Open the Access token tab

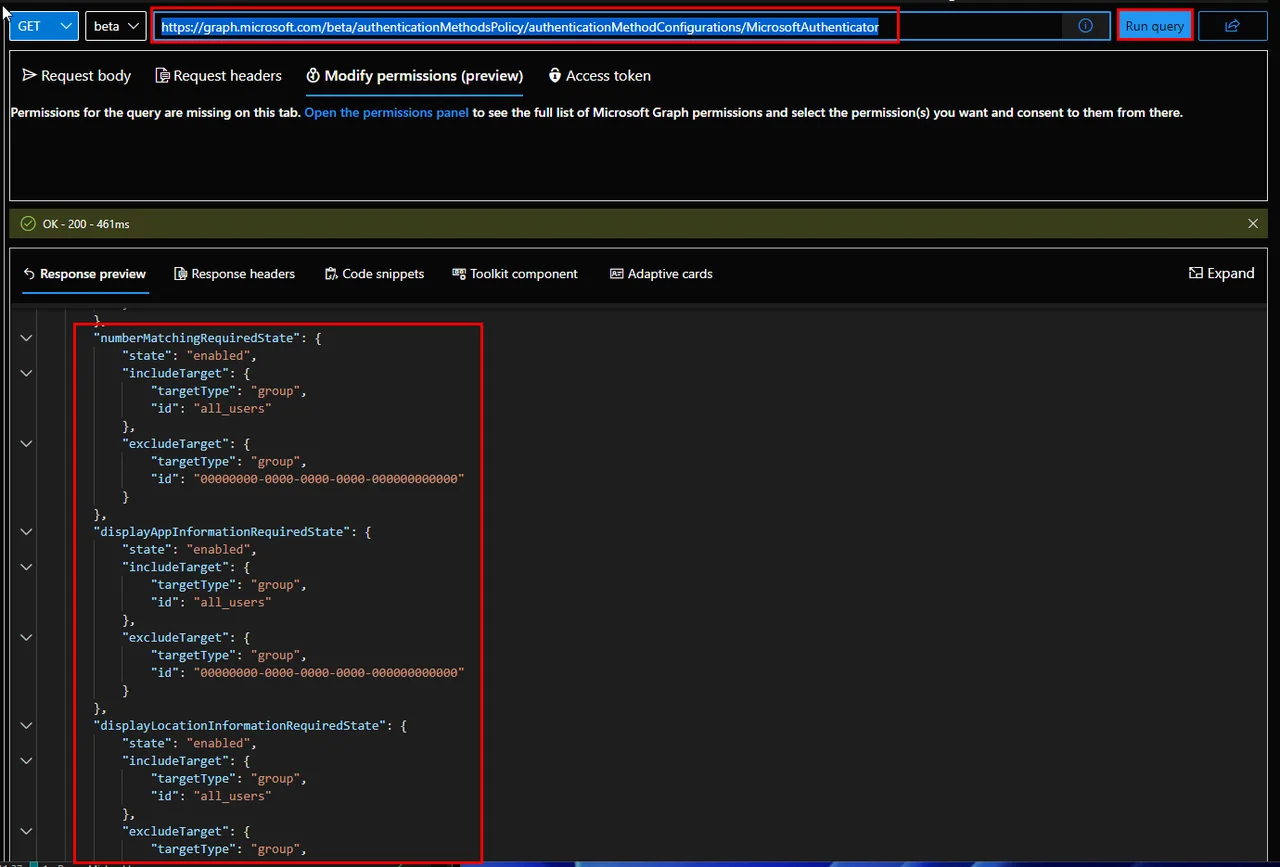pyautogui.click(x=599, y=76)
